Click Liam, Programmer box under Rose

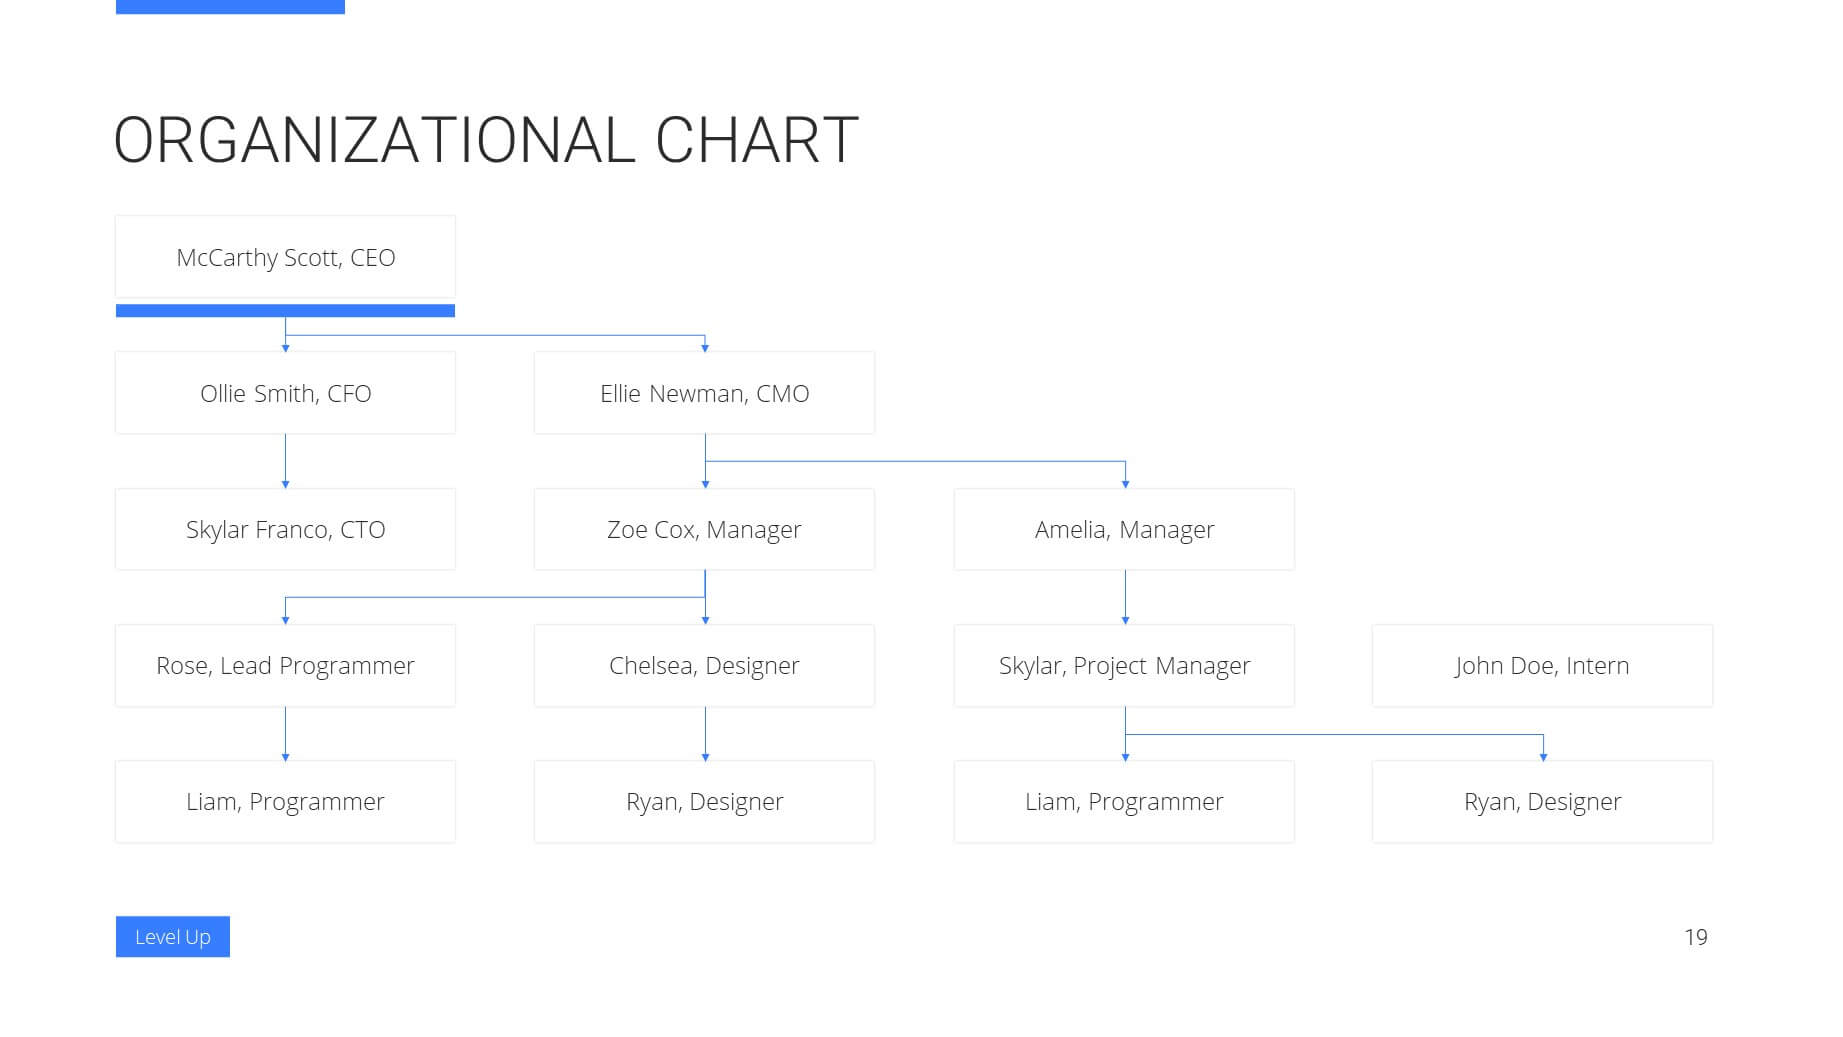tap(285, 802)
